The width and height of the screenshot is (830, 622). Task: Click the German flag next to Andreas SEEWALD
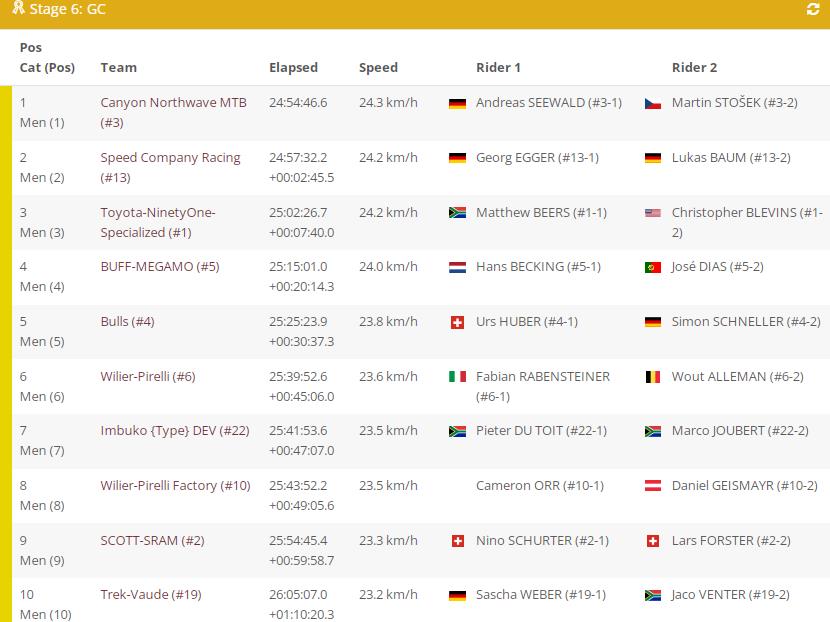coord(458,103)
